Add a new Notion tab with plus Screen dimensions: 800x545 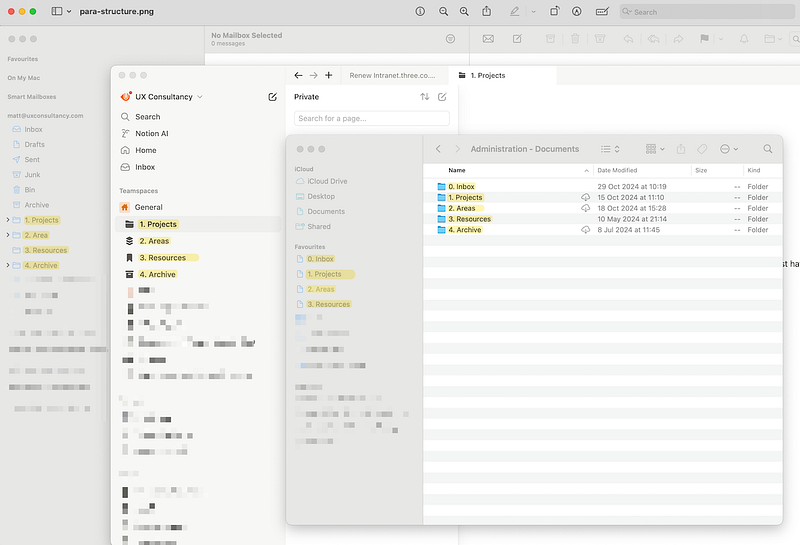pyautogui.click(x=329, y=76)
